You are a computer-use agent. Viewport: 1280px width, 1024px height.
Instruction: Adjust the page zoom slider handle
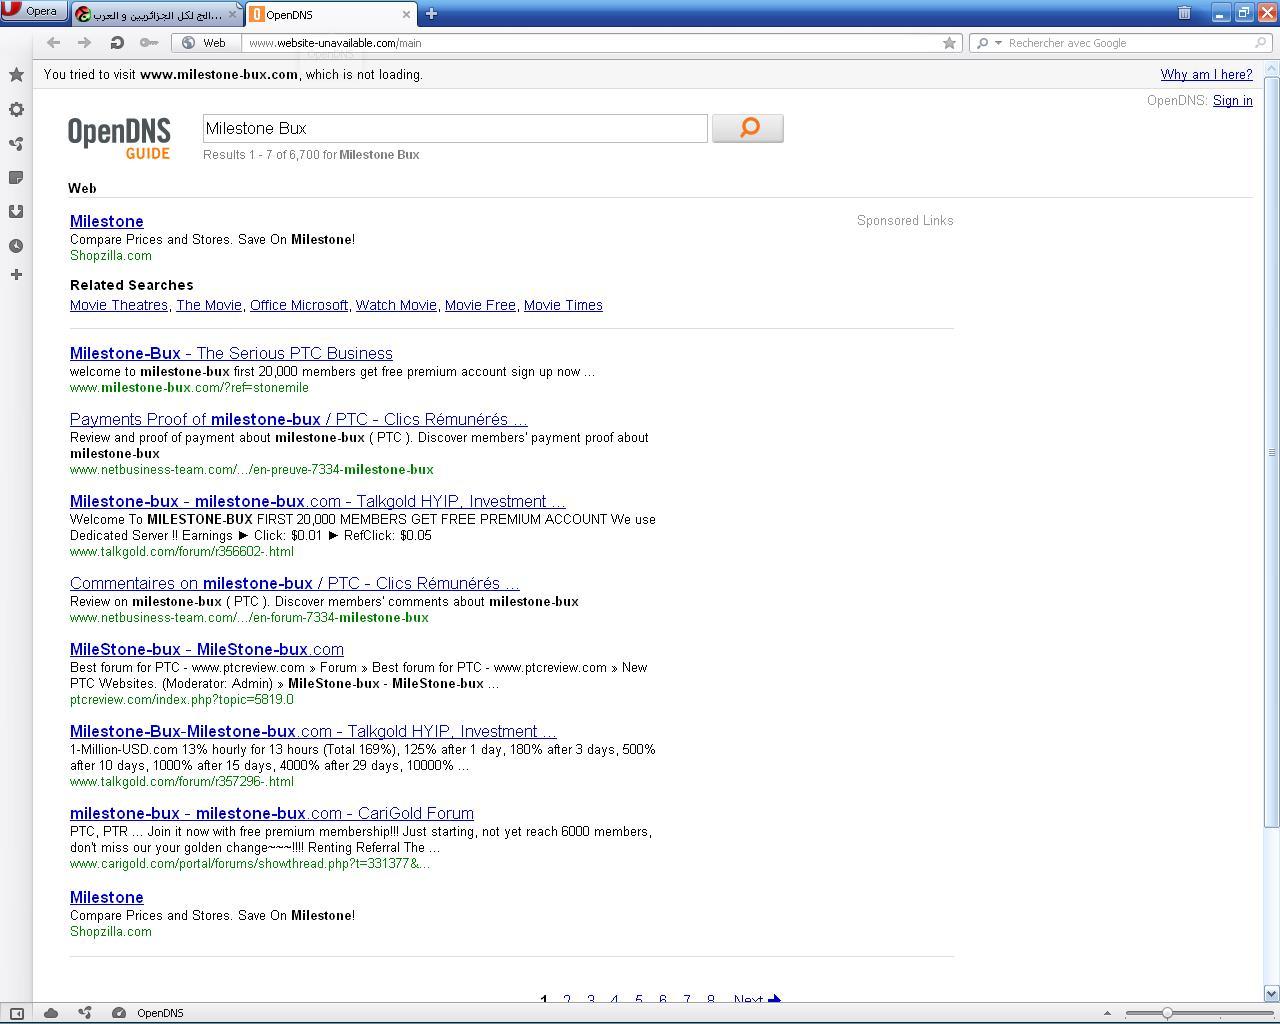(1167, 1013)
